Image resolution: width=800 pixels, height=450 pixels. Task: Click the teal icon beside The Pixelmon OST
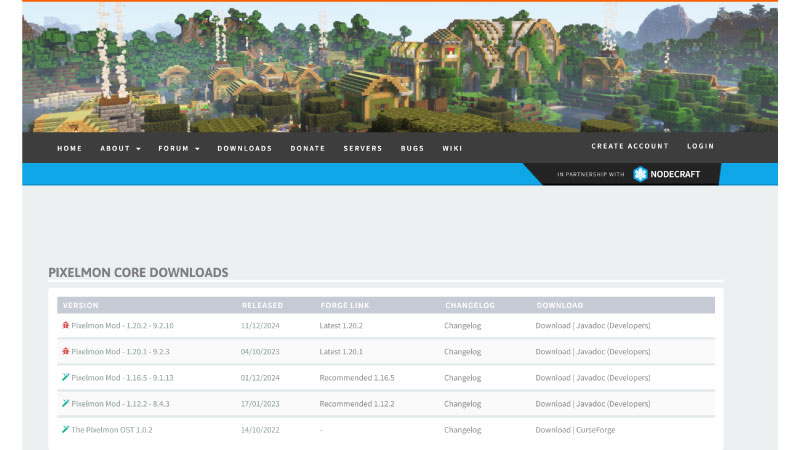(x=65, y=429)
